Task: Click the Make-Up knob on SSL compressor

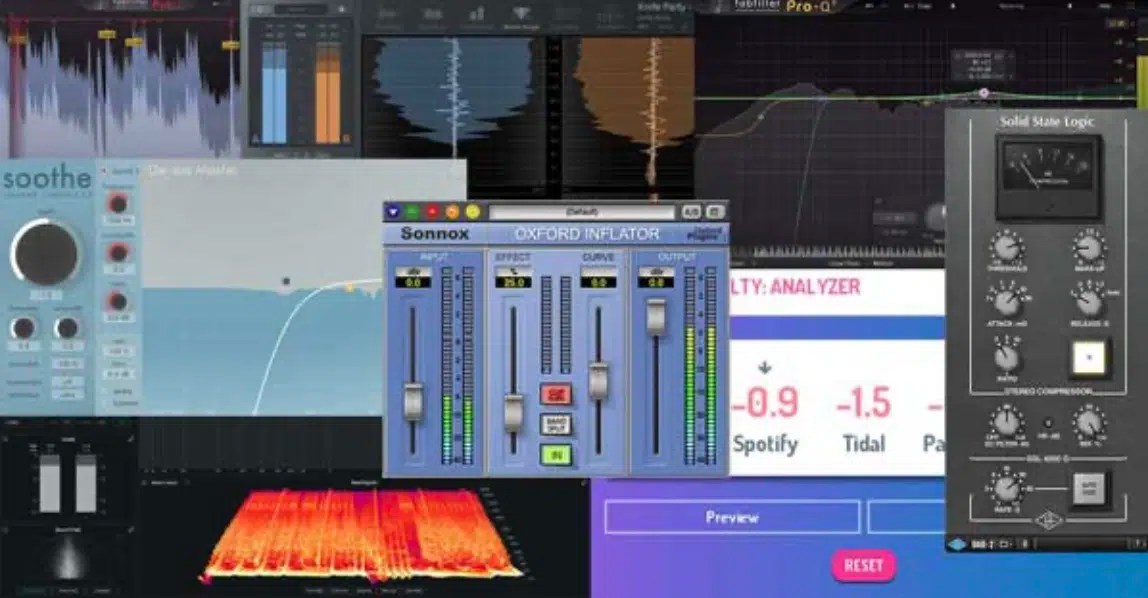Action: click(x=1088, y=248)
